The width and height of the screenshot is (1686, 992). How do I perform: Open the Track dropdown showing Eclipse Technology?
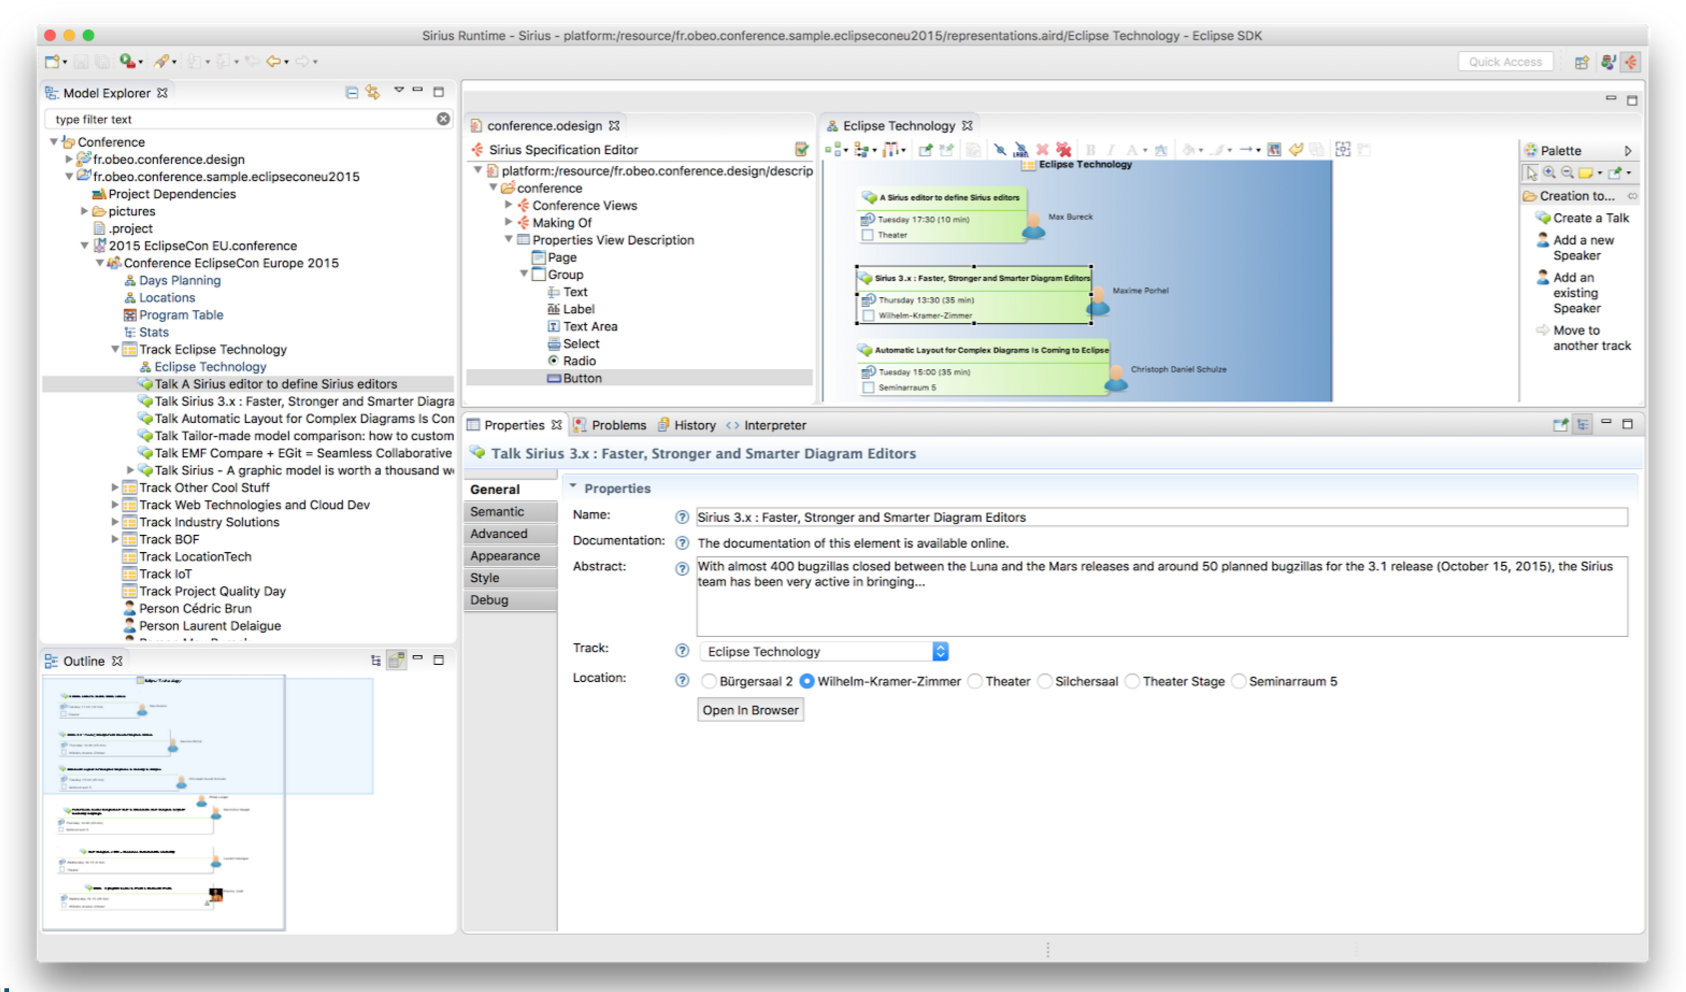(824, 651)
